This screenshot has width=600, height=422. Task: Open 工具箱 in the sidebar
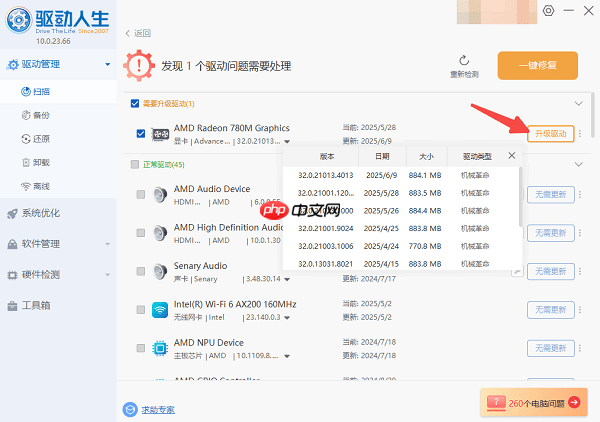click(x=58, y=305)
